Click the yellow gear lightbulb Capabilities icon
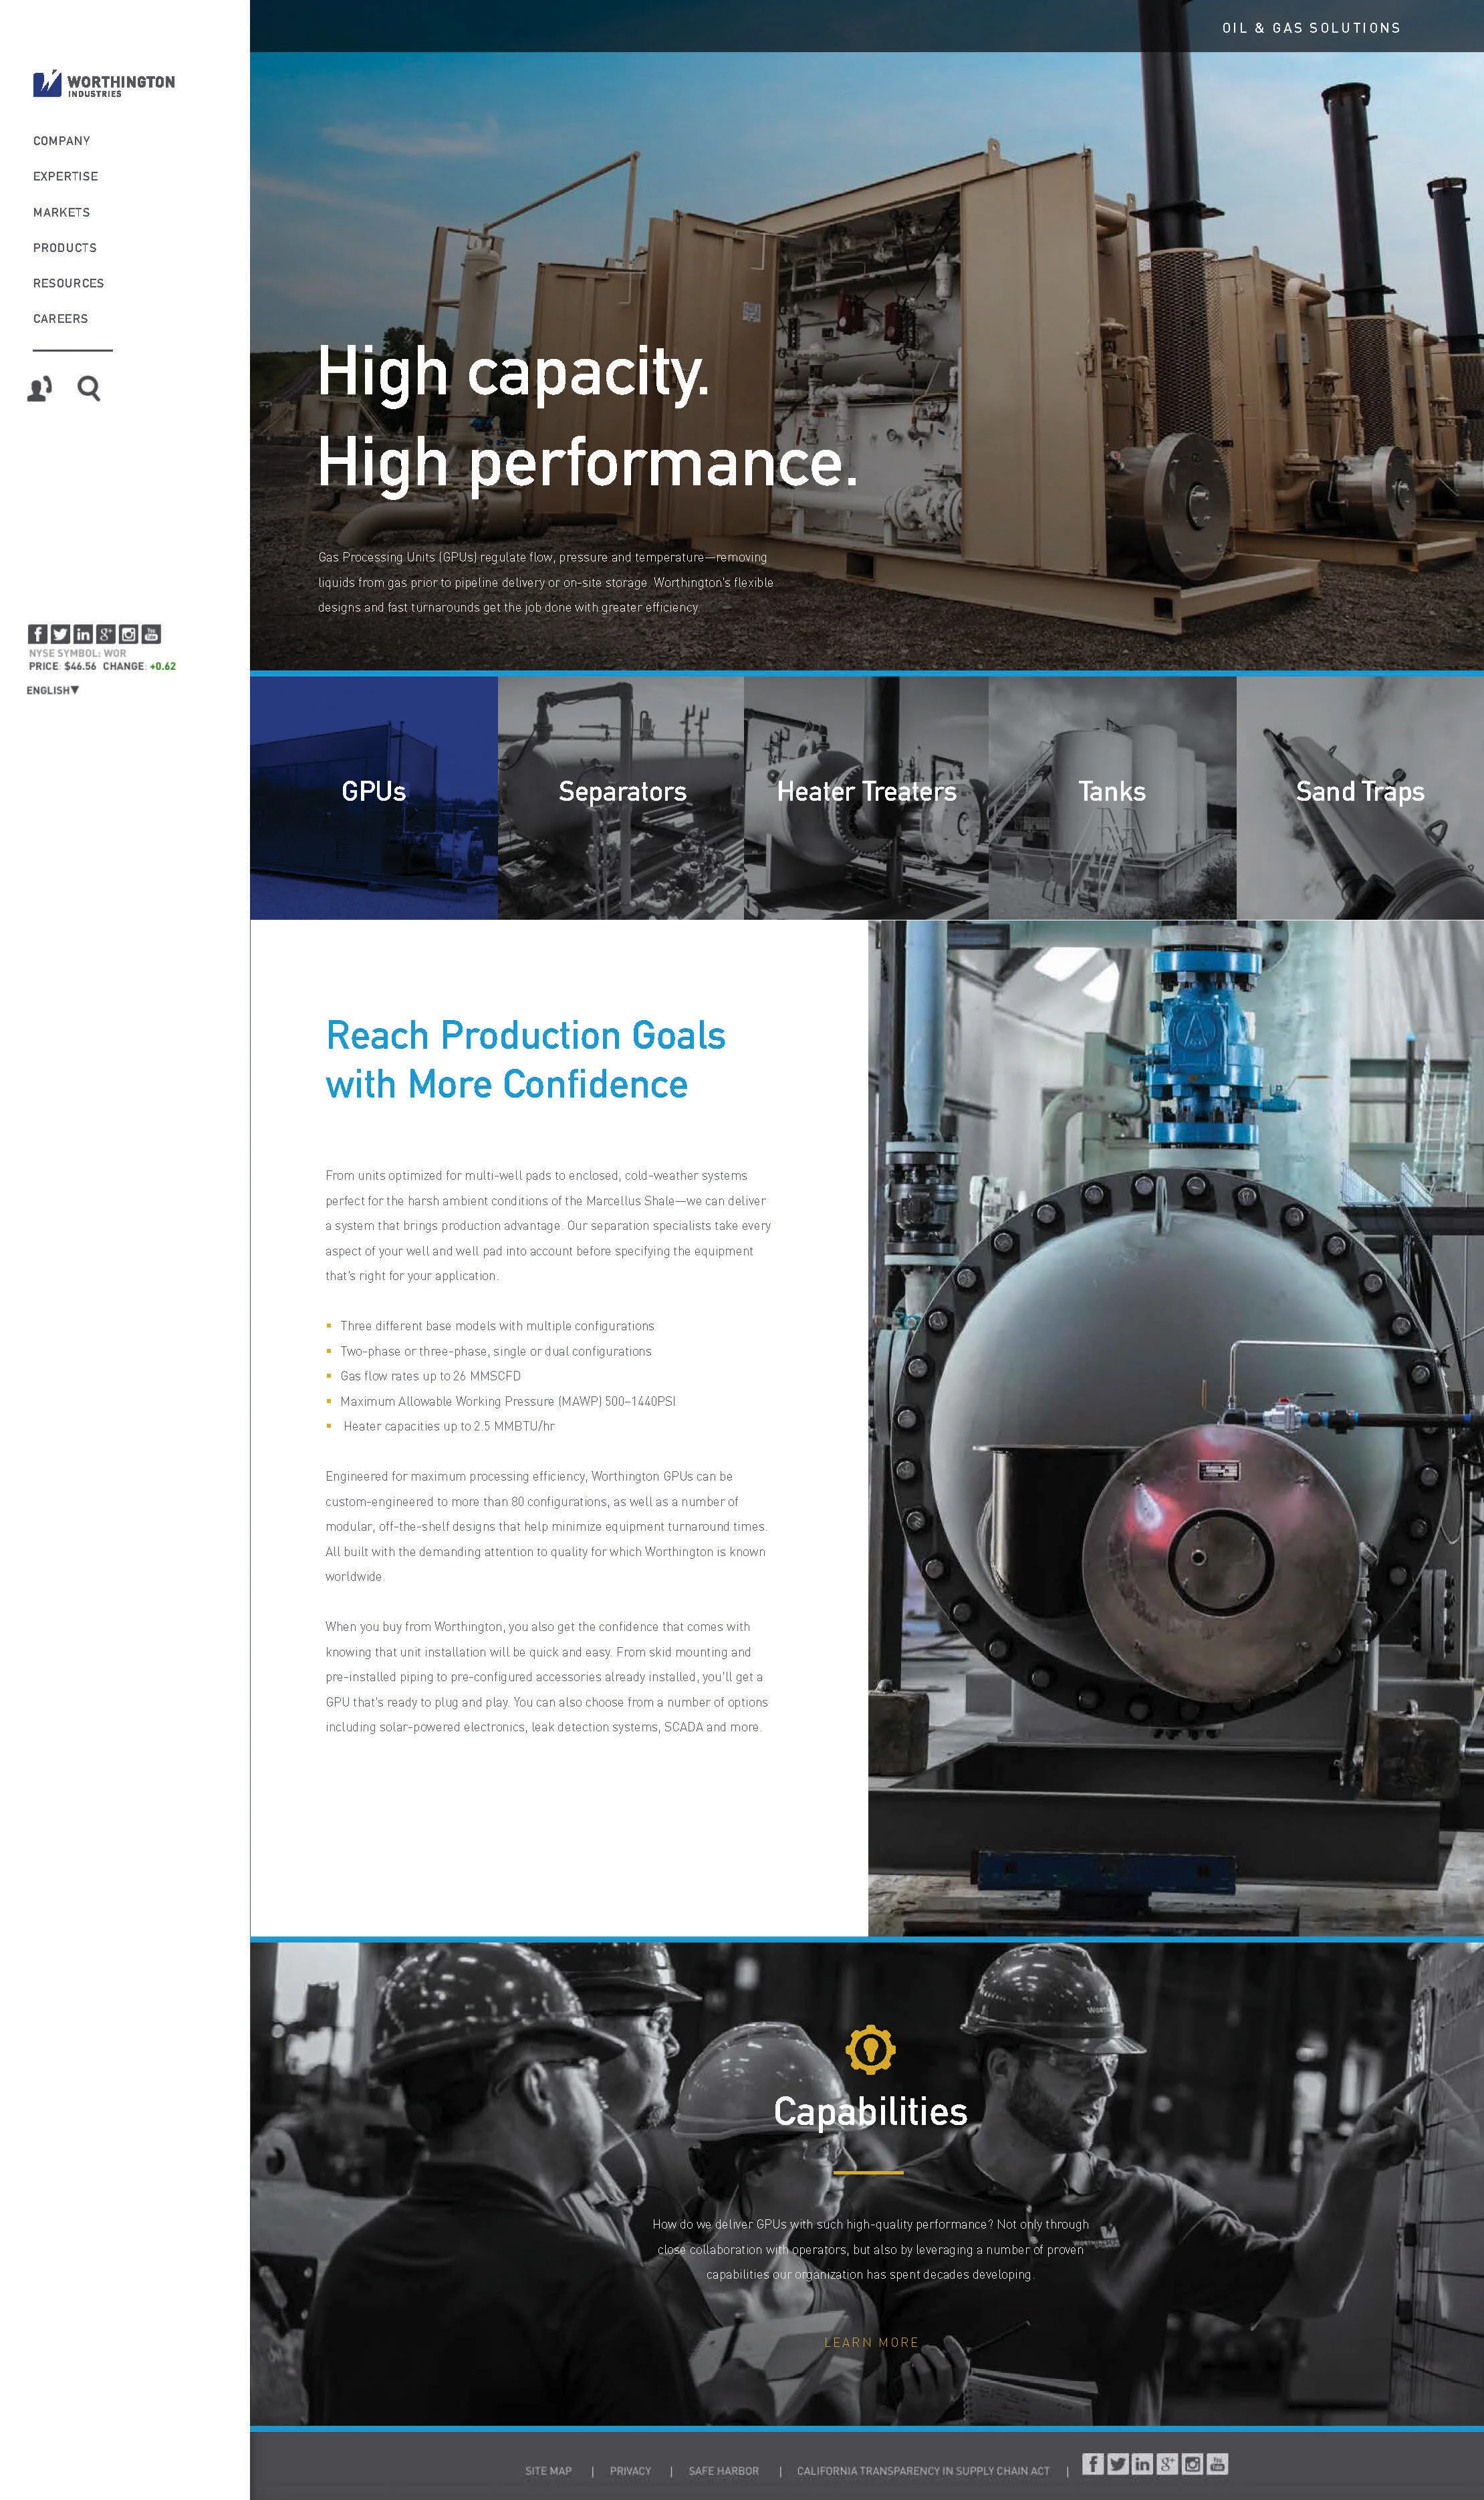This screenshot has width=1484, height=2500. [870, 2049]
